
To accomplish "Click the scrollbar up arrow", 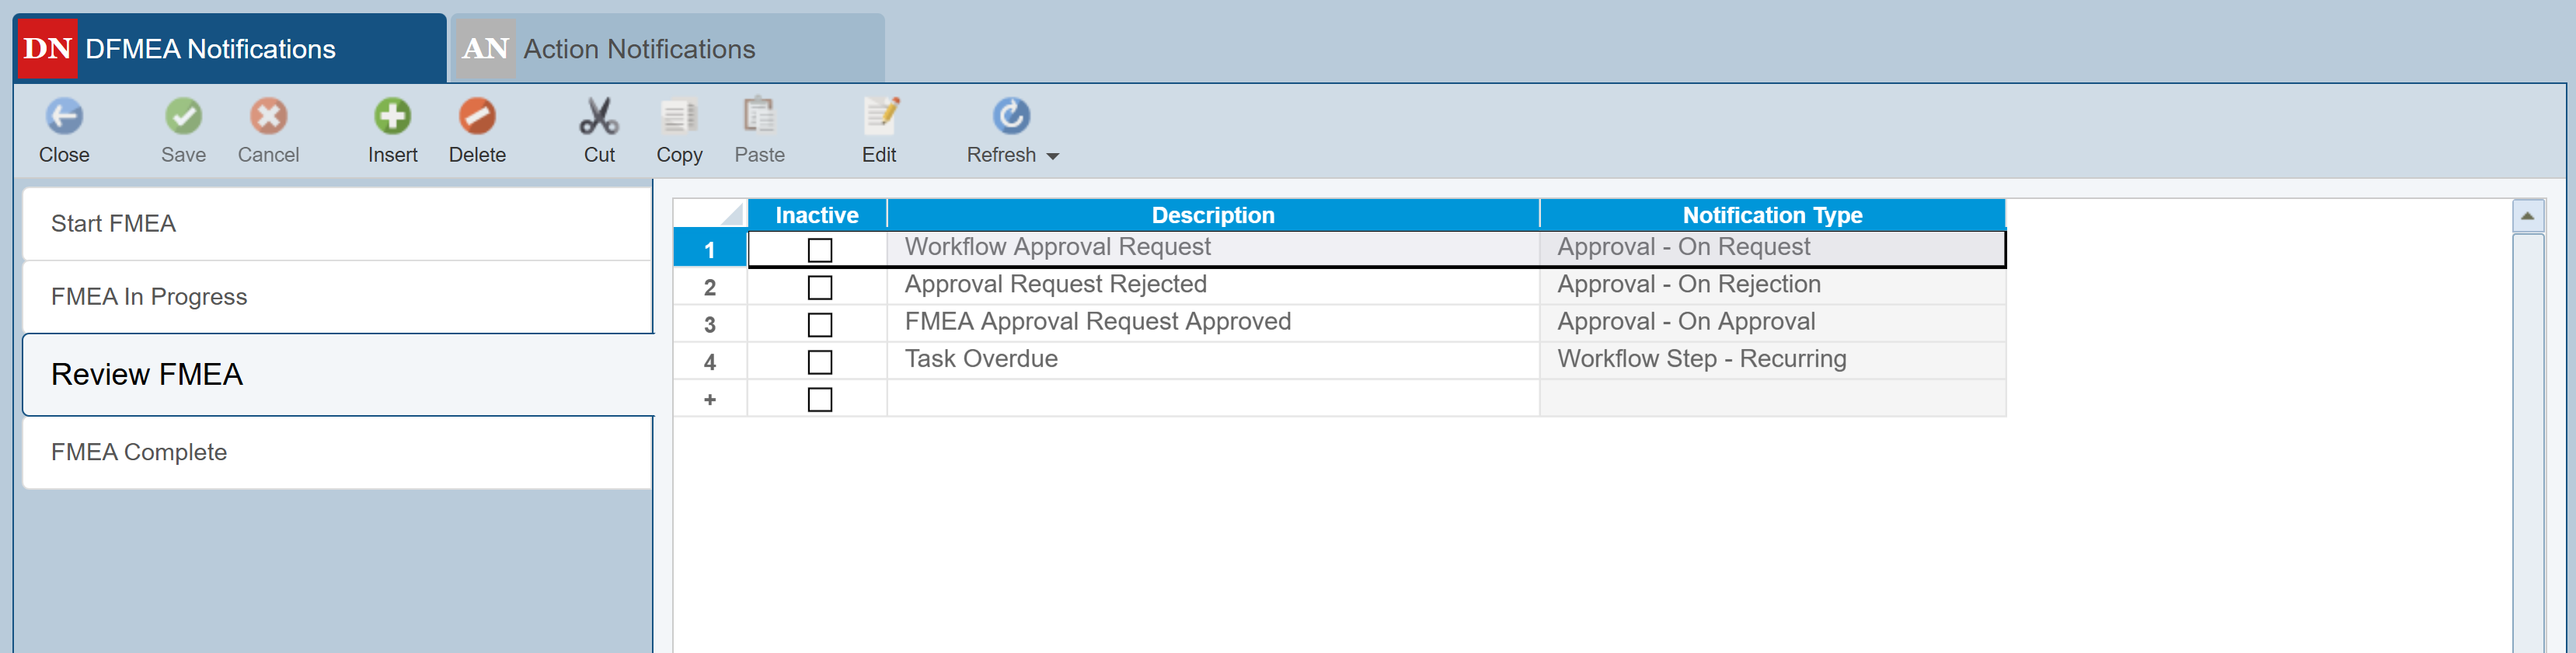I will tap(2527, 216).
